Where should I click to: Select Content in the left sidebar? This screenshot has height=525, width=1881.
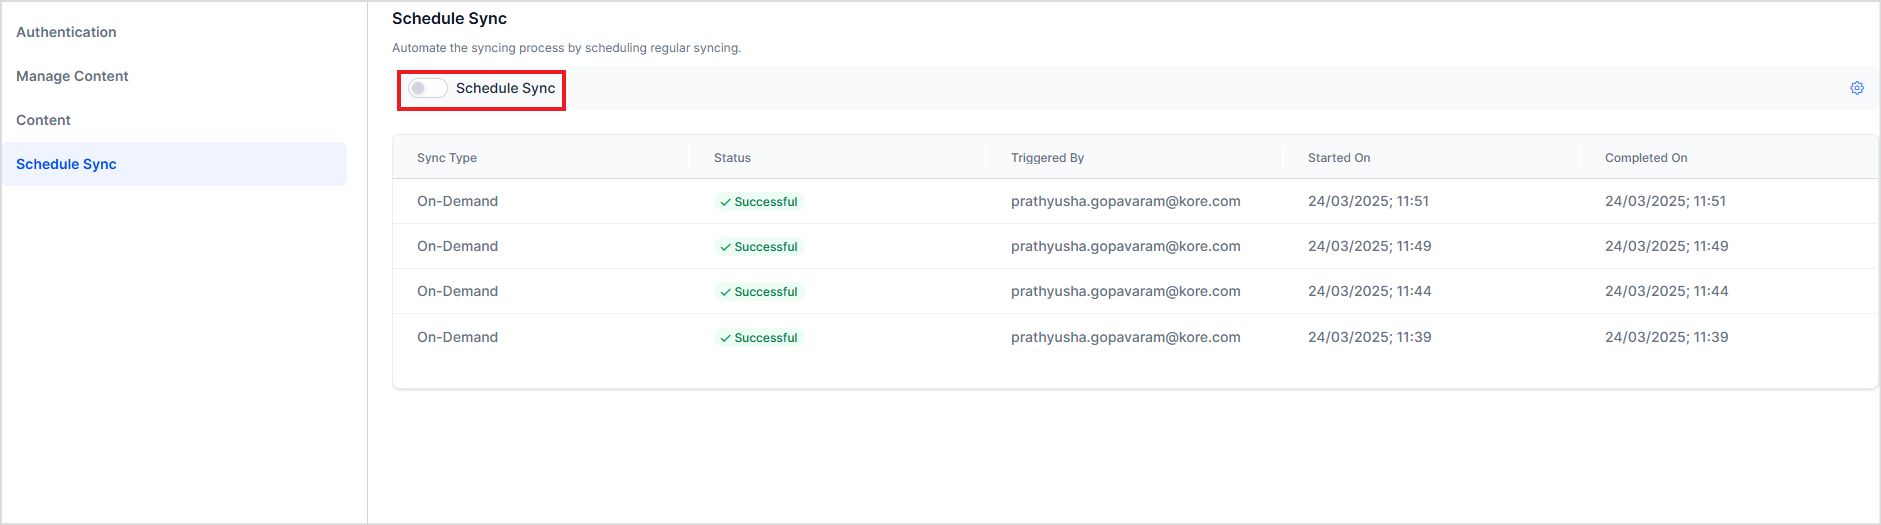pos(43,120)
